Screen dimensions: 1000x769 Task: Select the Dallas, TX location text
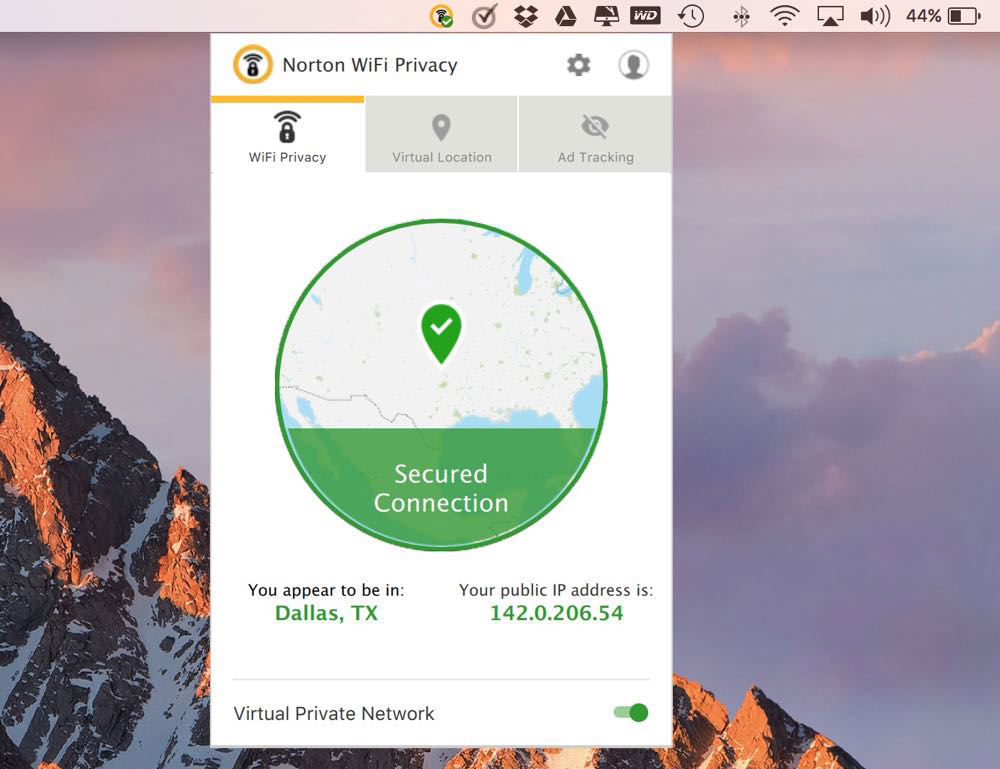[326, 613]
